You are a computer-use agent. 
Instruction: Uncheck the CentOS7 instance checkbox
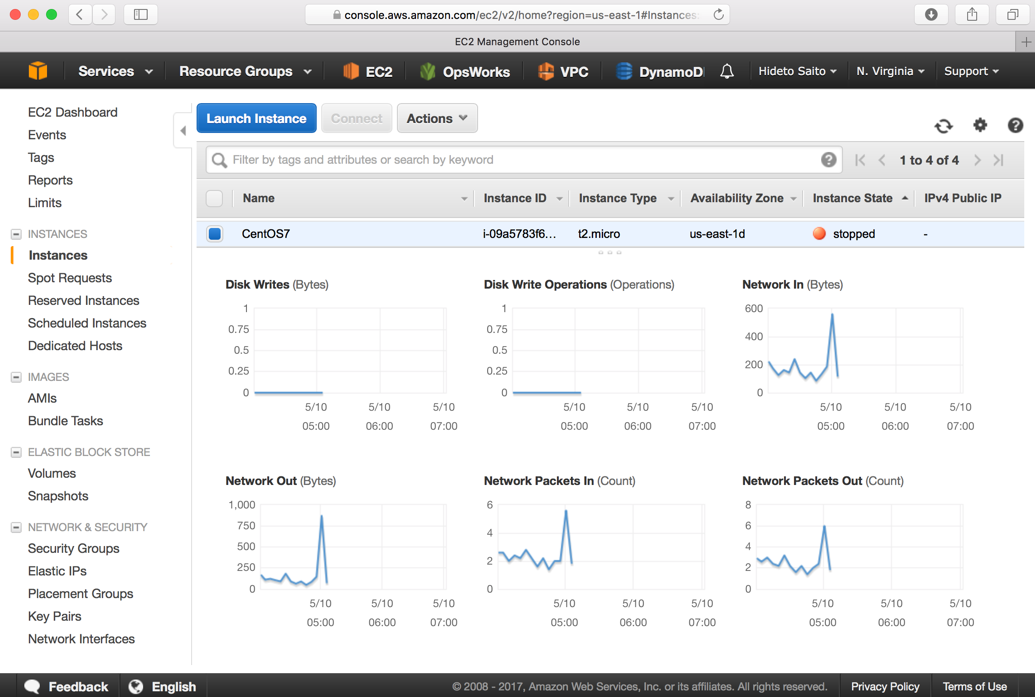tap(215, 234)
